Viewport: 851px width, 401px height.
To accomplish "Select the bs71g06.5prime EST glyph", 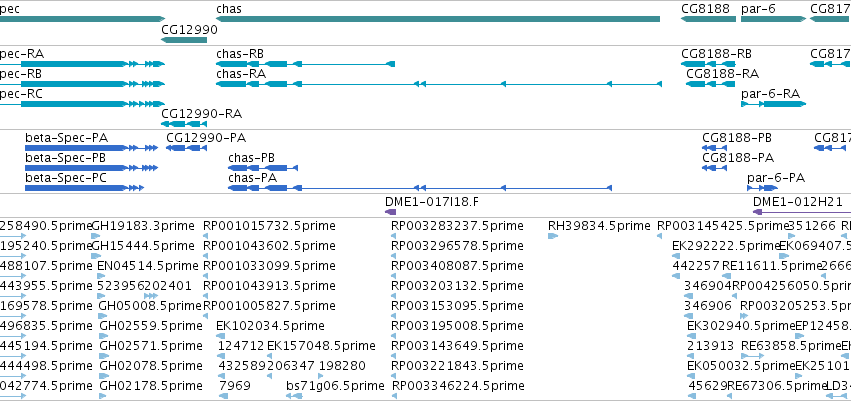I will 294,397.
